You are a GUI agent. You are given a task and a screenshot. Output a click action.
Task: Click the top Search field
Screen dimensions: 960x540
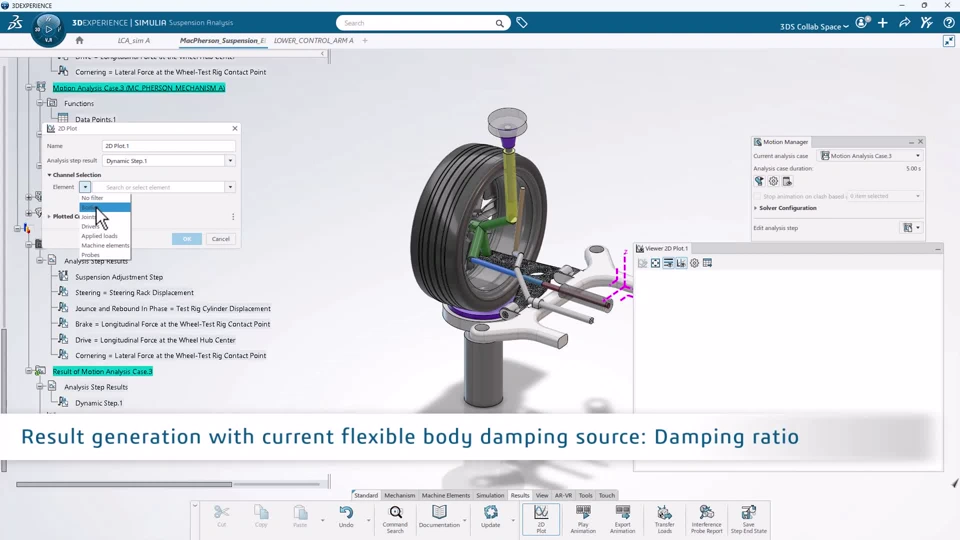coord(423,23)
